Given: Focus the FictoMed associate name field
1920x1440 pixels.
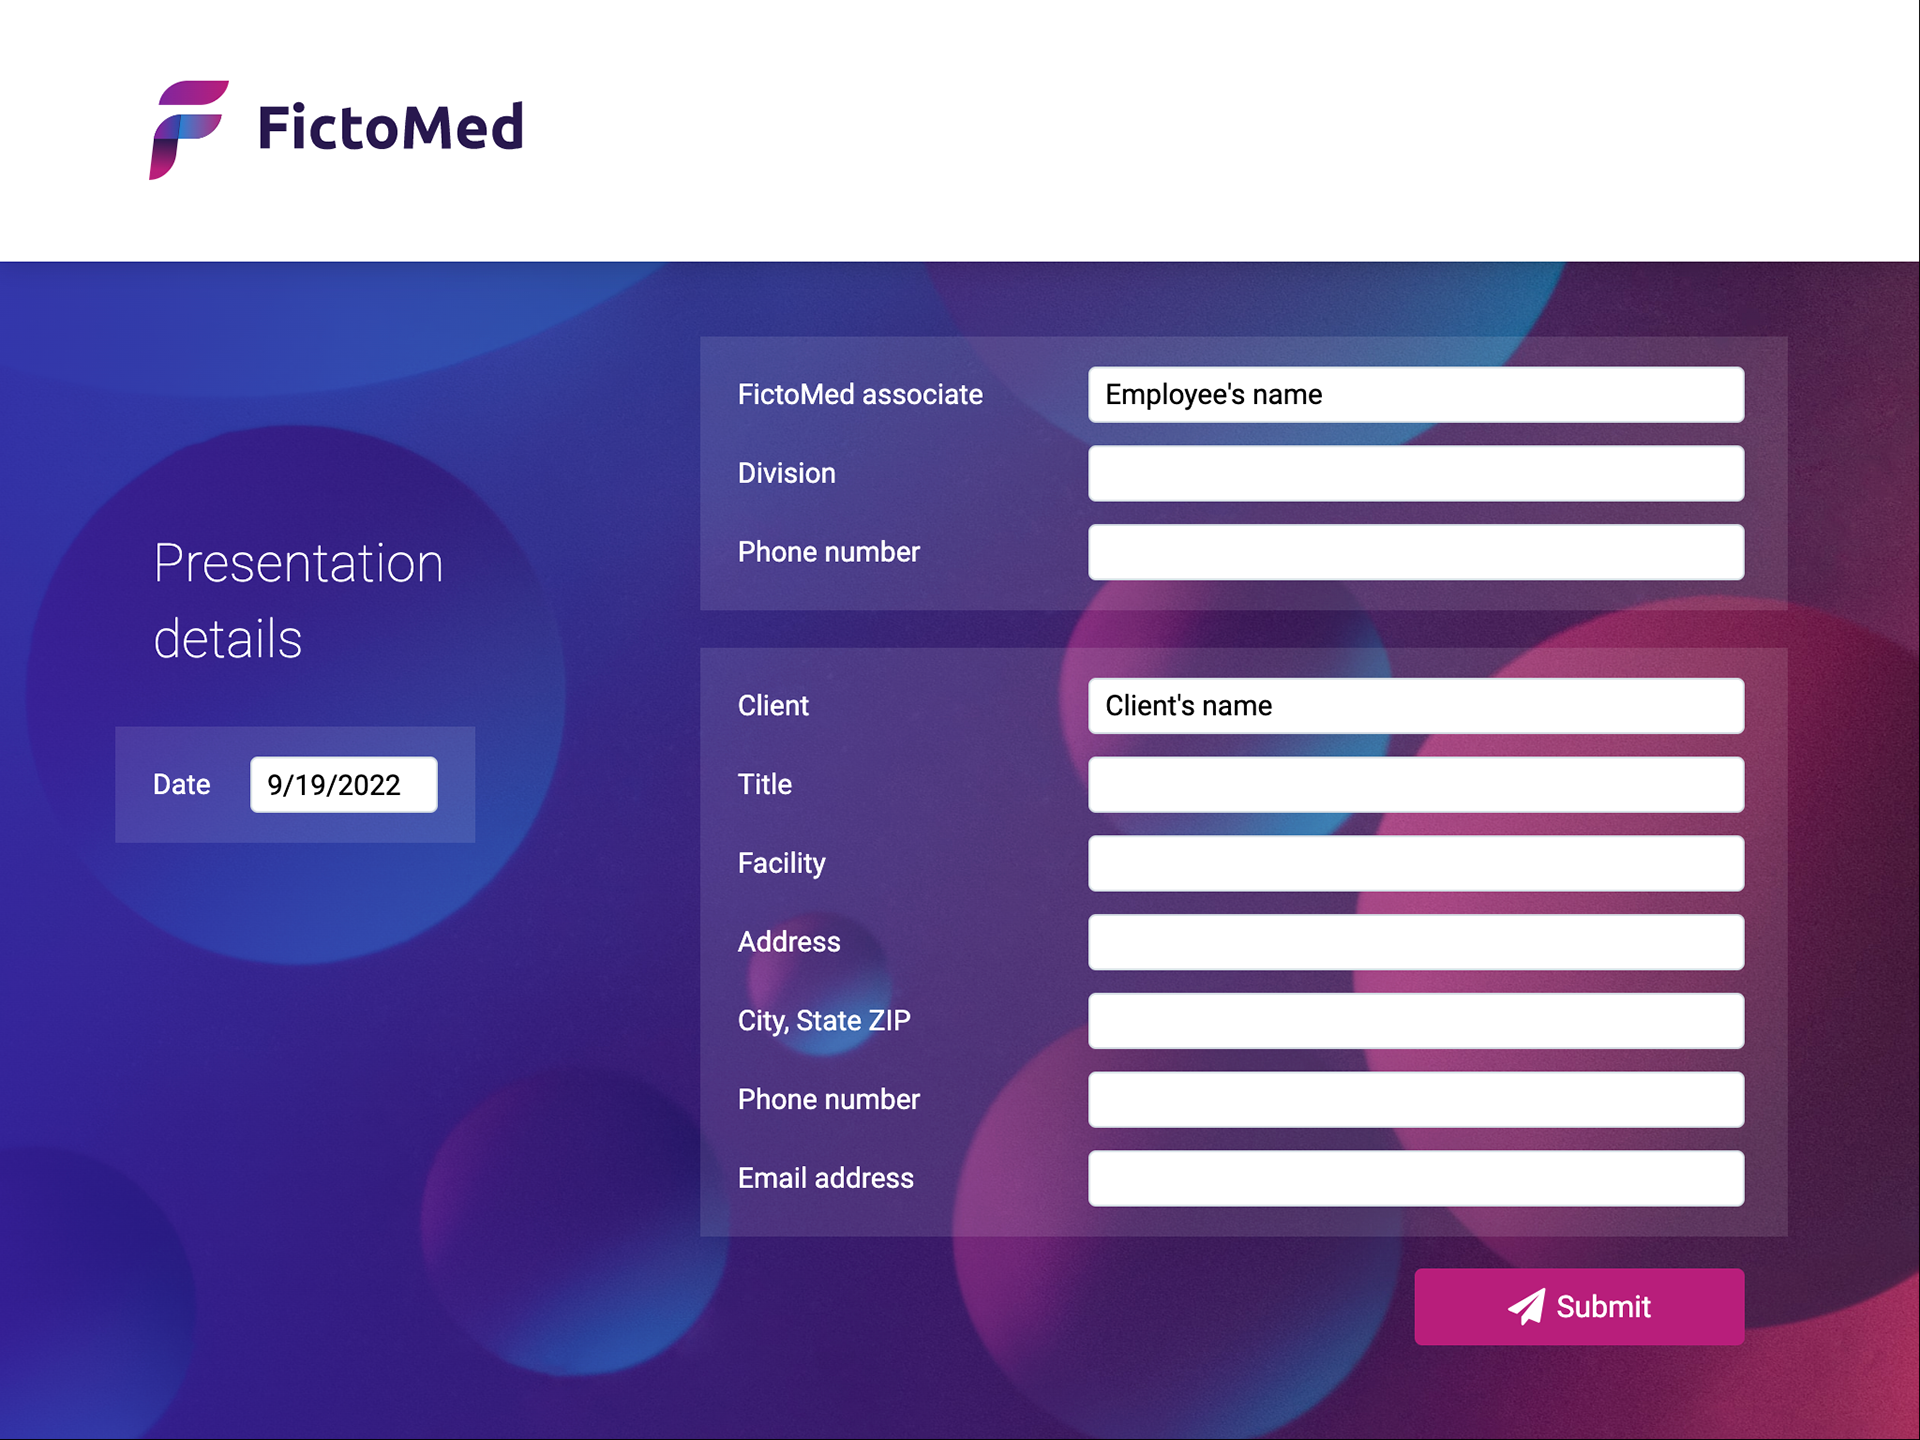Looking at the screenshot, I should pos(1416,394).
